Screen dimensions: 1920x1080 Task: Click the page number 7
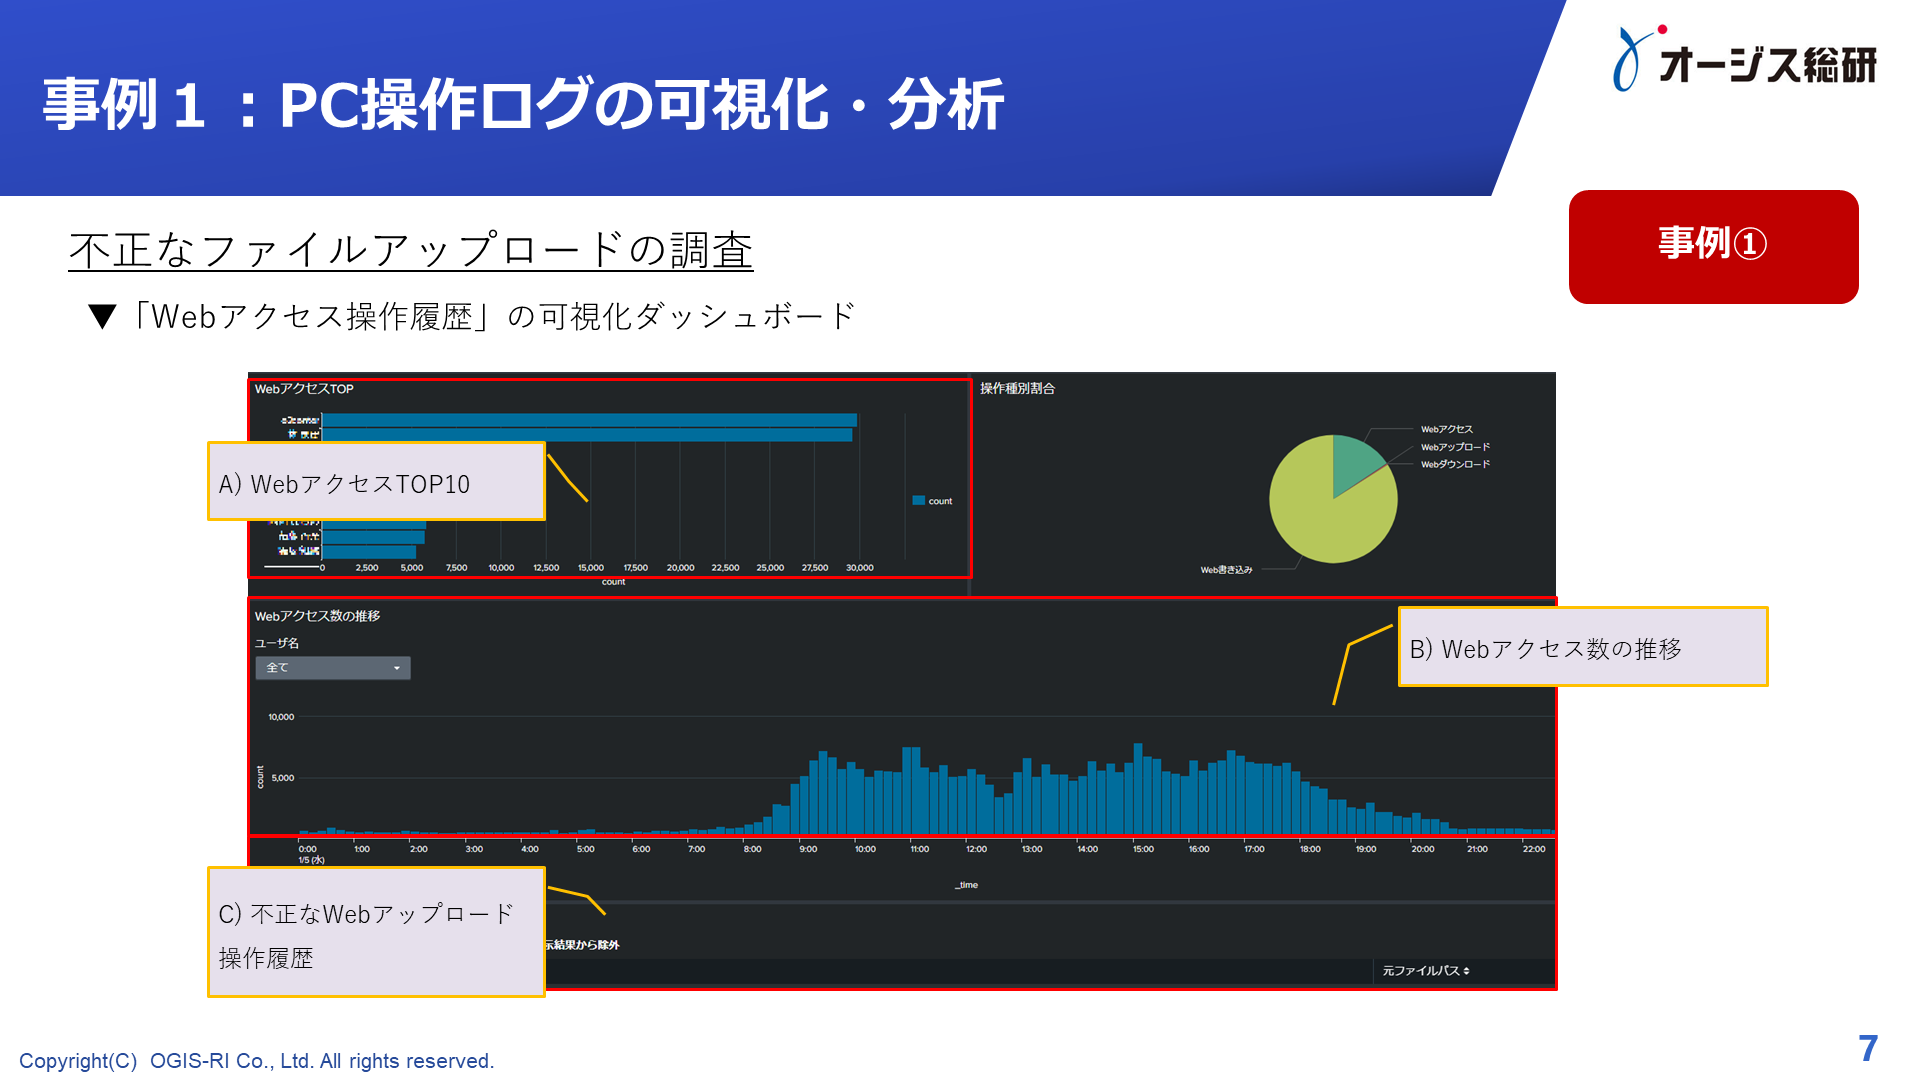pos(1868,1048)
